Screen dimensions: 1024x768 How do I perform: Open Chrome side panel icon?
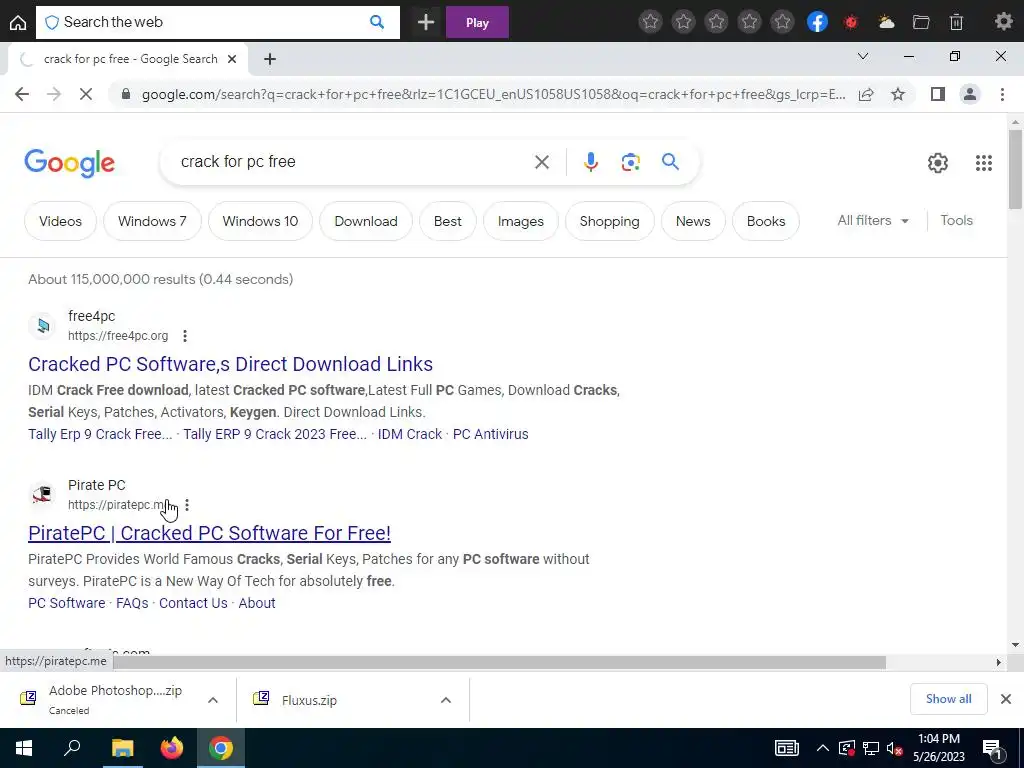click(938, 94)
